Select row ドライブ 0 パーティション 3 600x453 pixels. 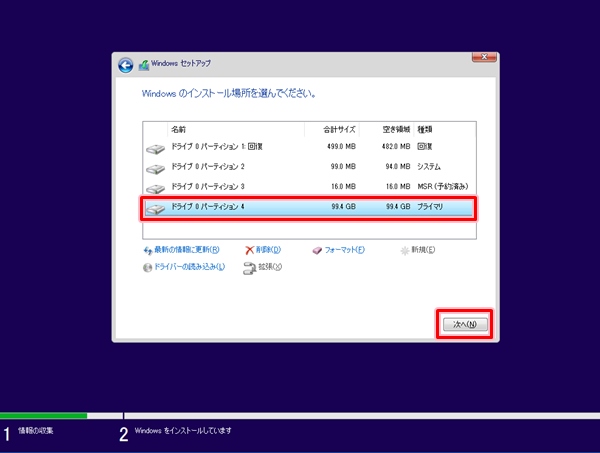[x=309, y=186]
